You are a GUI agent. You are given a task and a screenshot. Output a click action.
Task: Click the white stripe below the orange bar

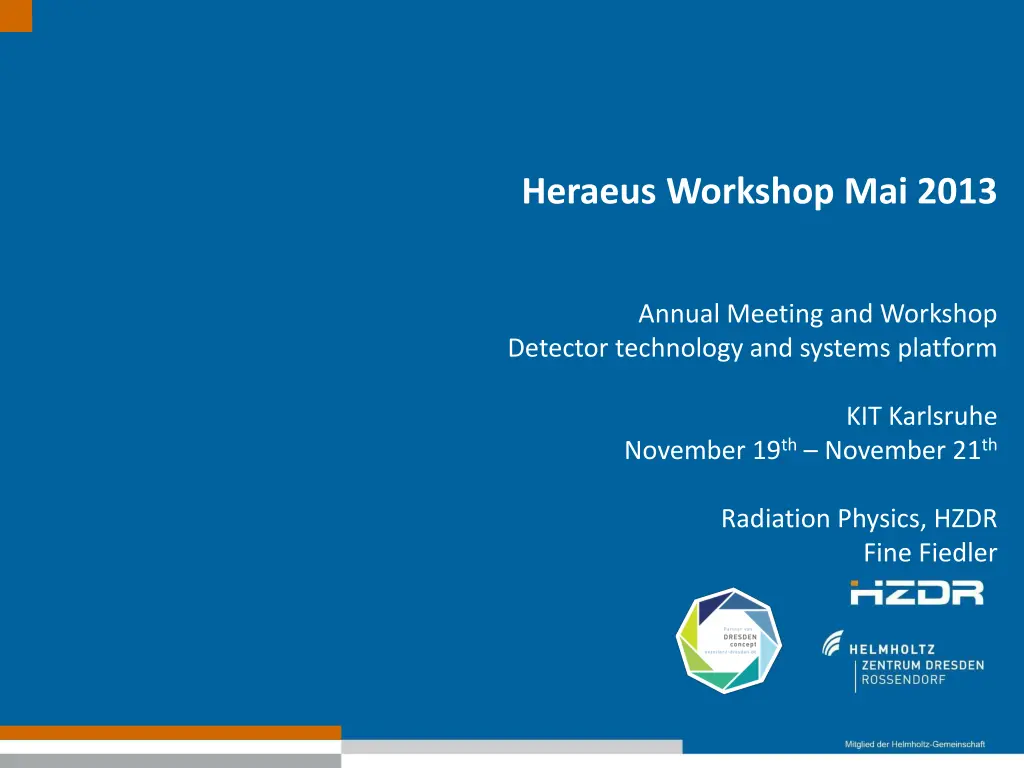point(170,747)
